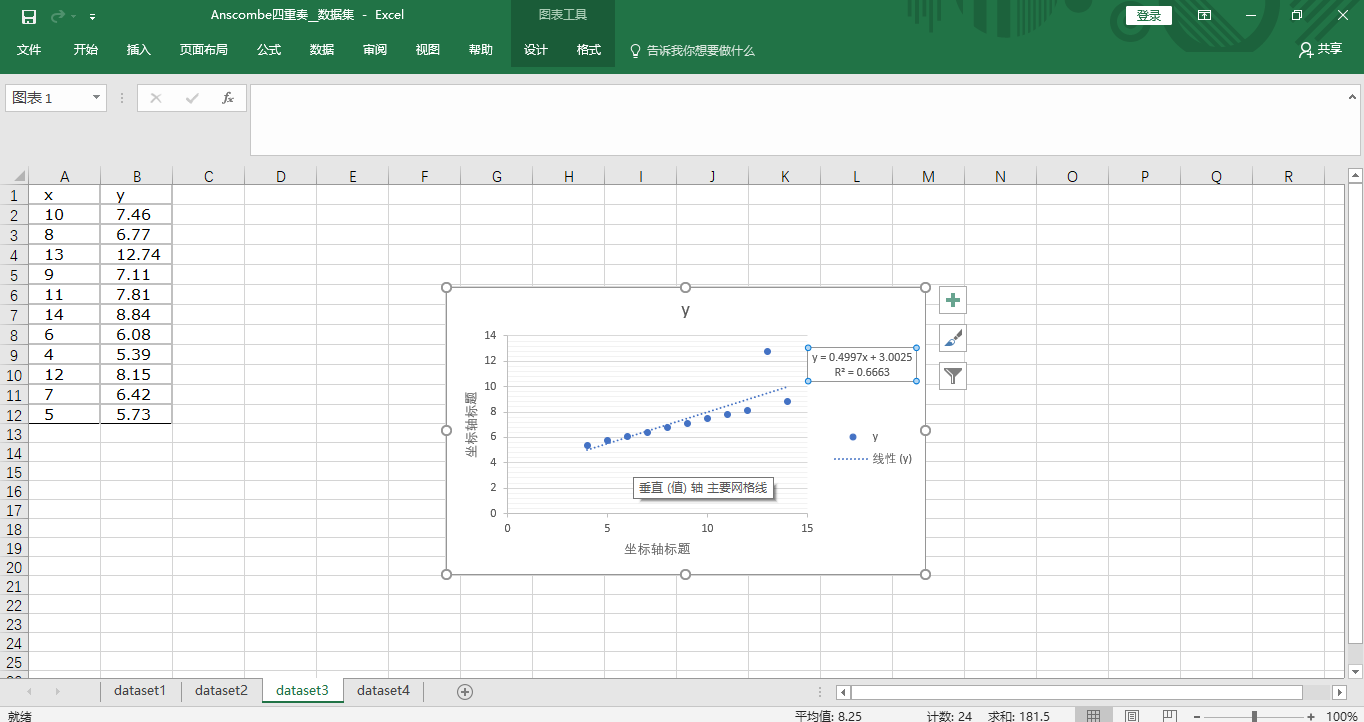Expand the Name Box dropdown showing 图表 1

97,98
